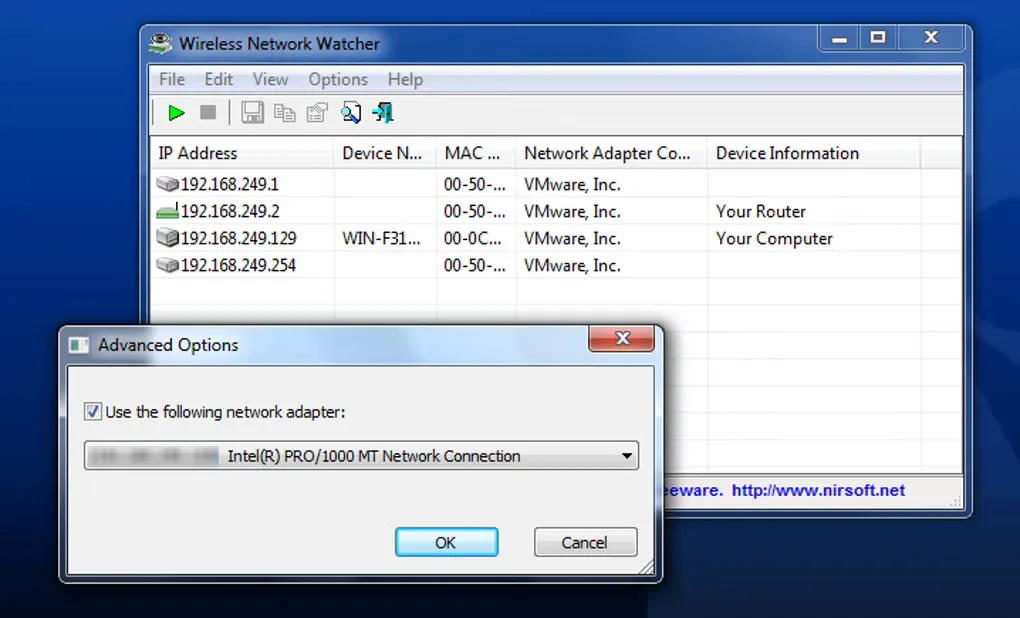
Task: Maximize the Wireless Network Watcher window
Action: 878,39
